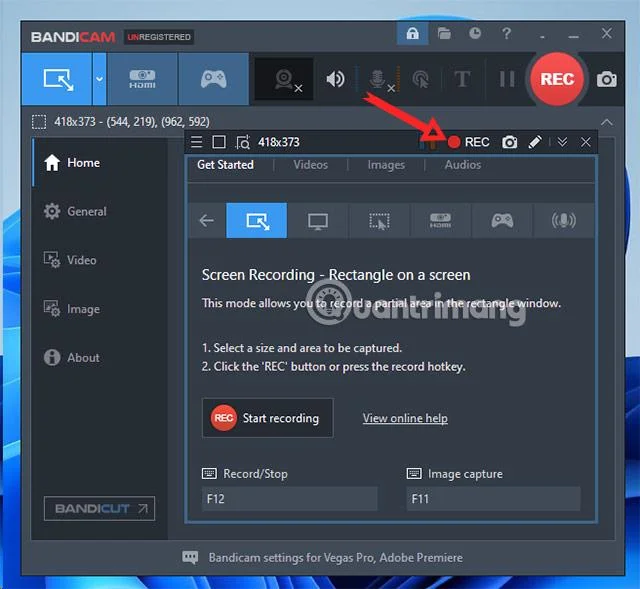This screenshot has height=589, width=640.
Task: Toggle the text overlay T icon
Action: [x=462, y=79]
